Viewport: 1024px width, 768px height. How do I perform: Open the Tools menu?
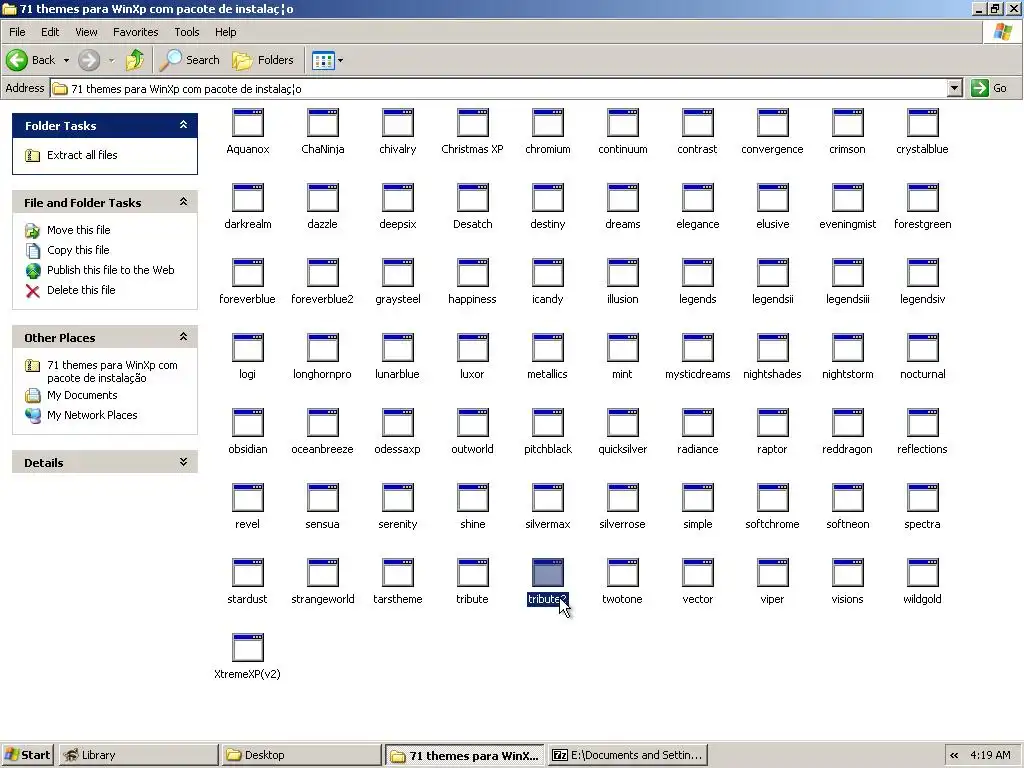187,32
